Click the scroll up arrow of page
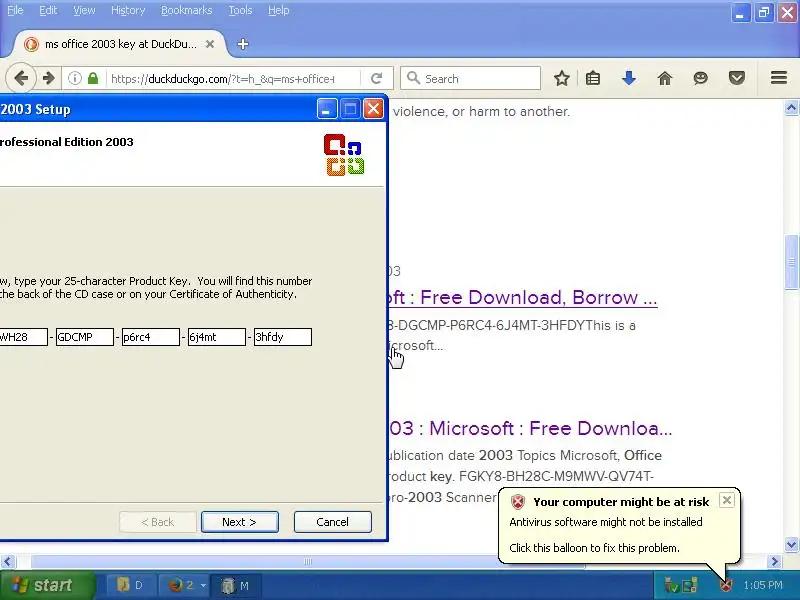800x600 pixels. [791, 108]
